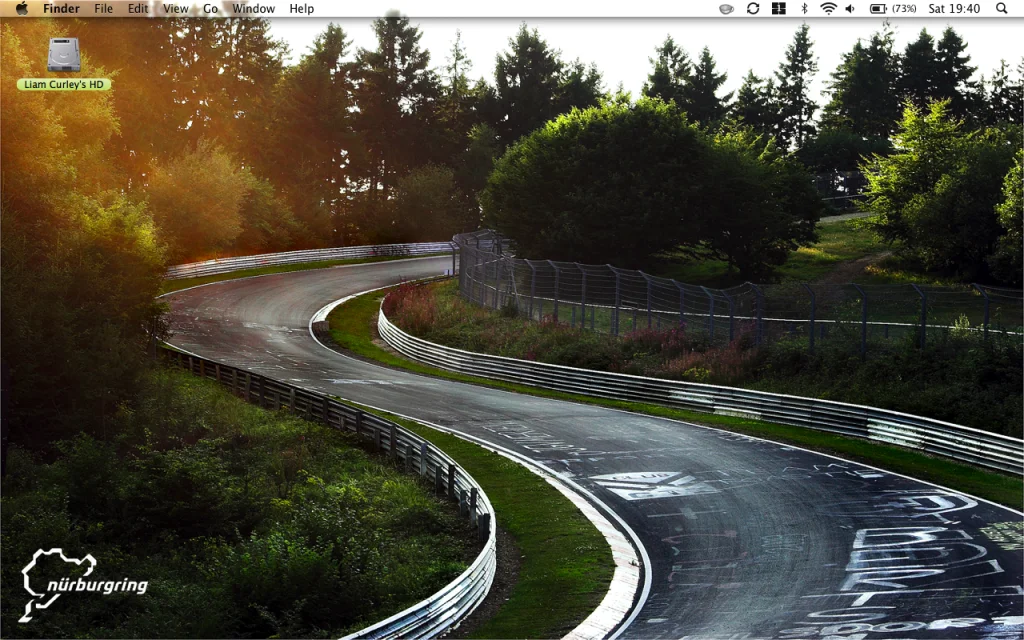1024x640 pixels.
Task: Open the Wi-Fi status menu
Action: [x=828, y=8]
